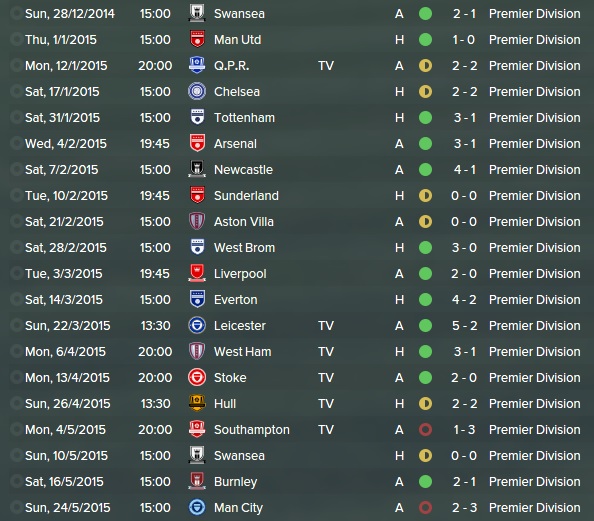
Task: Select the row circle beside Sat, 7/2/2015
Action: click(16, 169)
